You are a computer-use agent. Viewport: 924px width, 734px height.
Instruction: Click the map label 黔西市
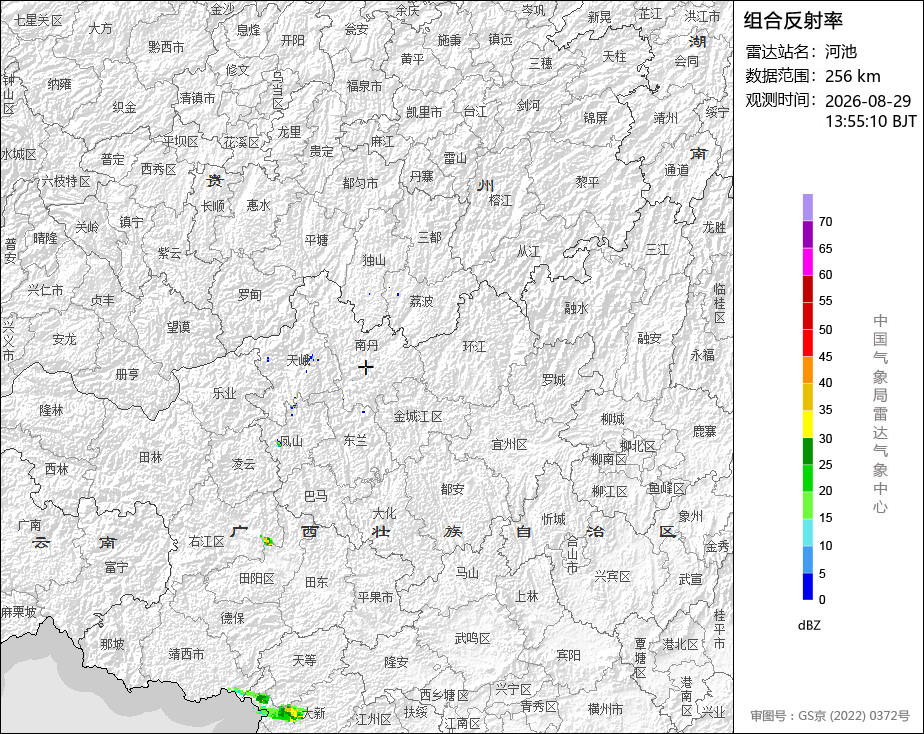[x=166, y=47]
